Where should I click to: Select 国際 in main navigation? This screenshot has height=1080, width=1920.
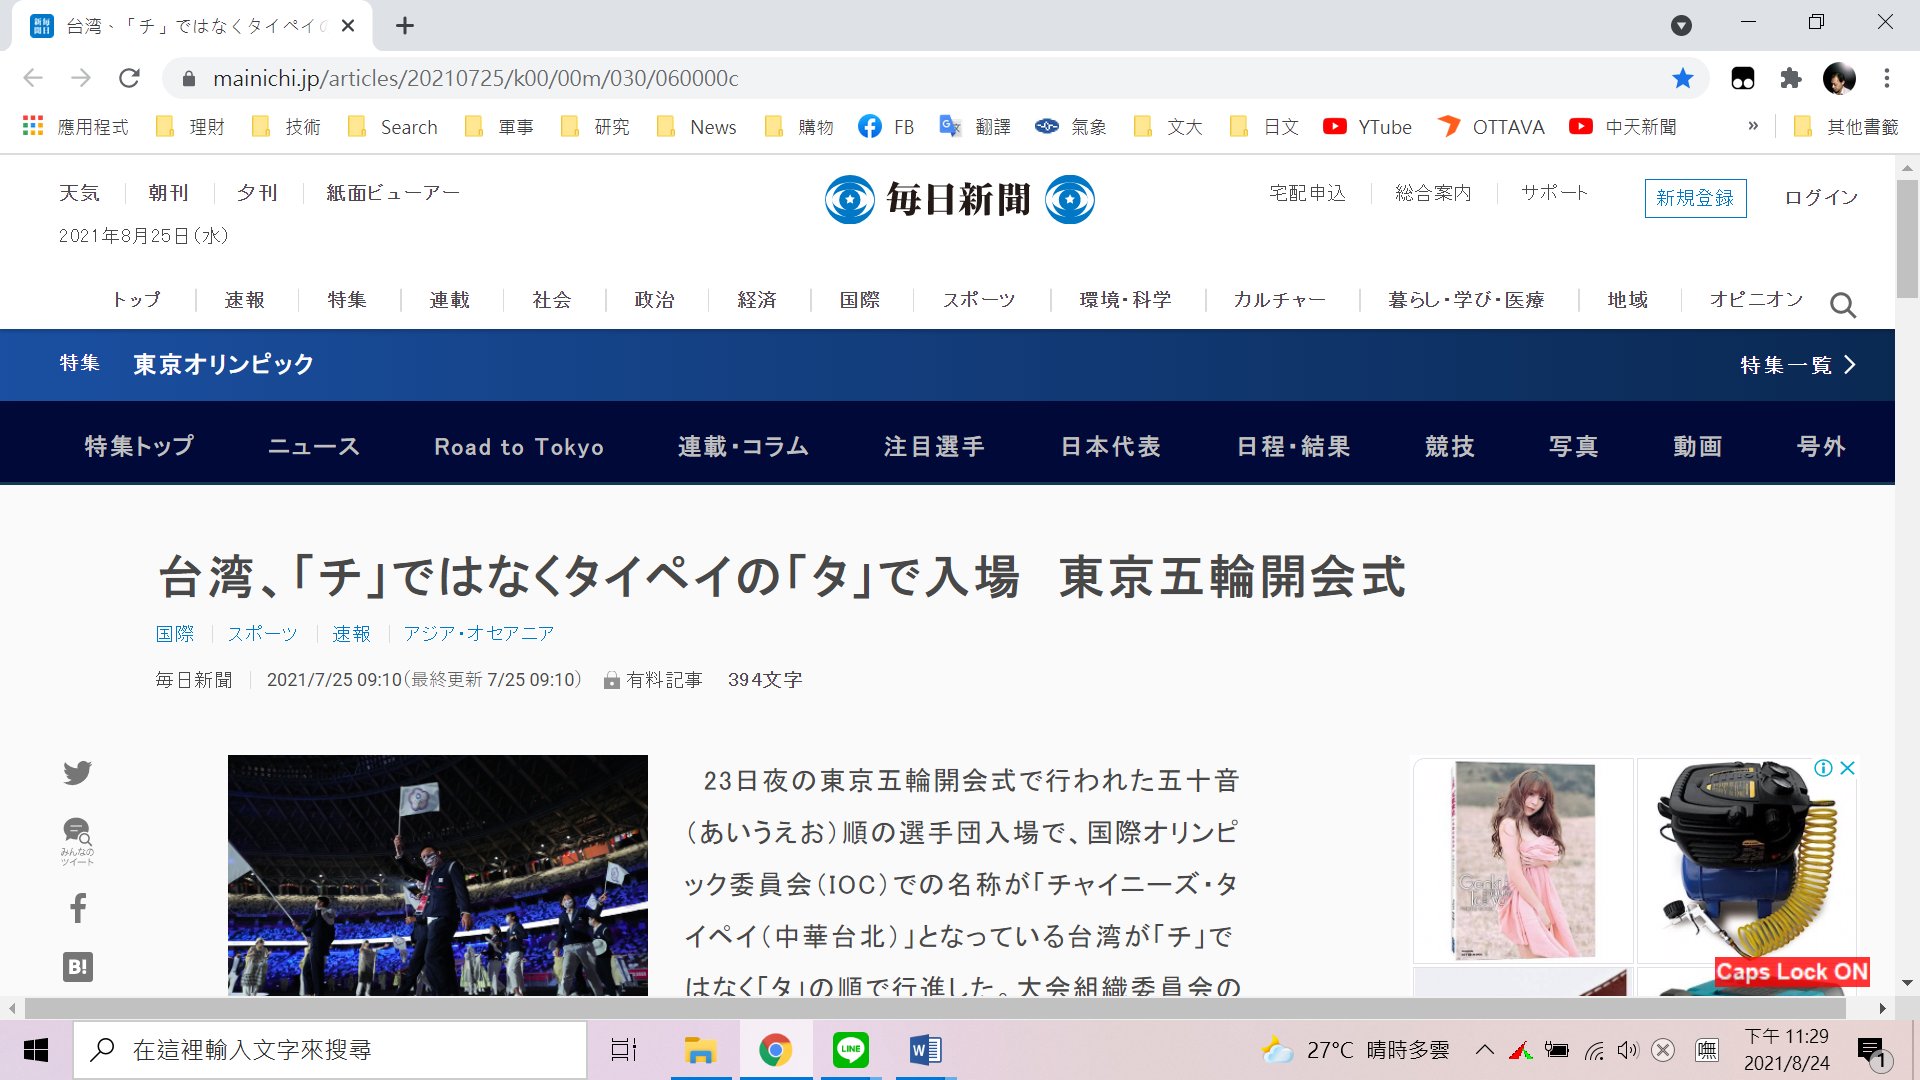point(860,300)
